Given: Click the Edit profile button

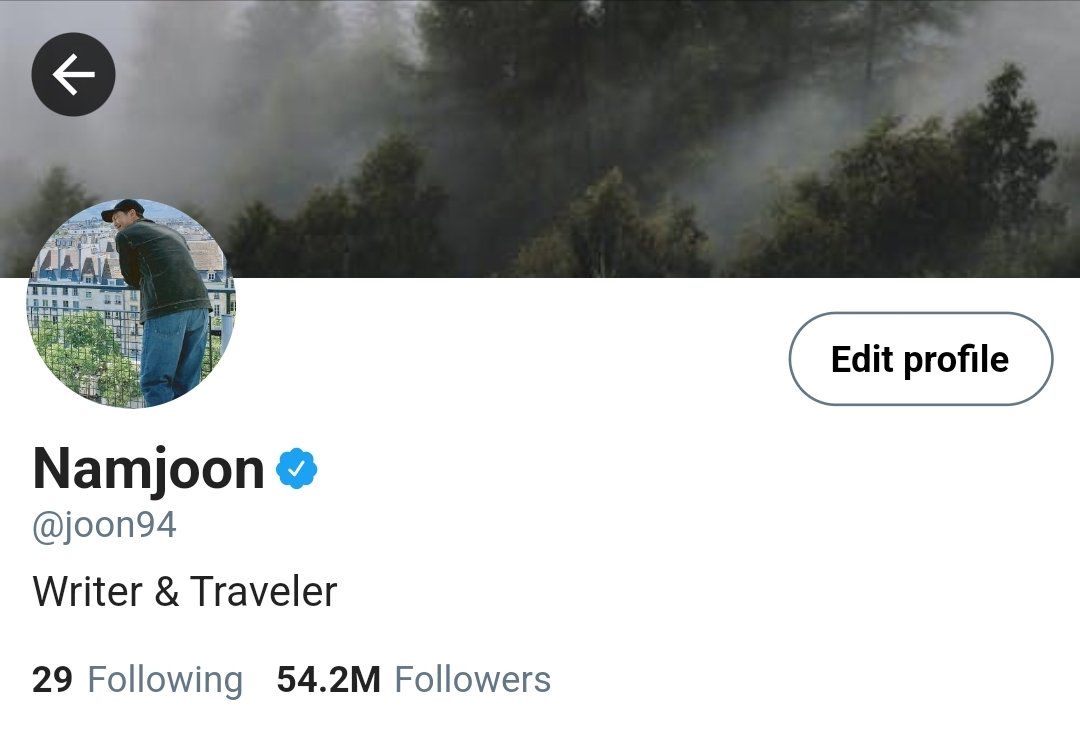Looking at the screenshot, I should (x=920, y=359).
